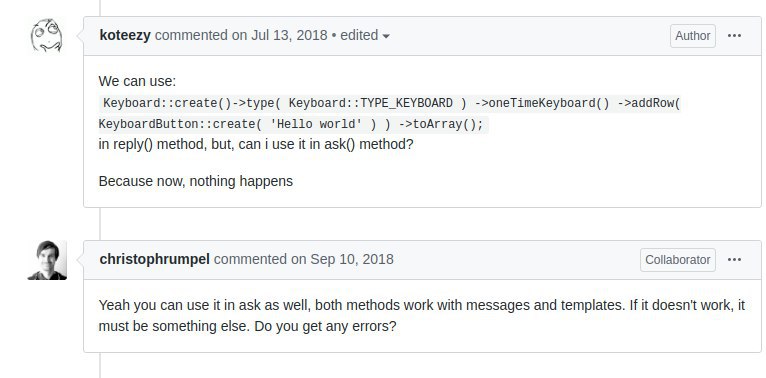
Task: Open the Sep 10, 2018 timestamp link
Action: click(x=352, y=259)
